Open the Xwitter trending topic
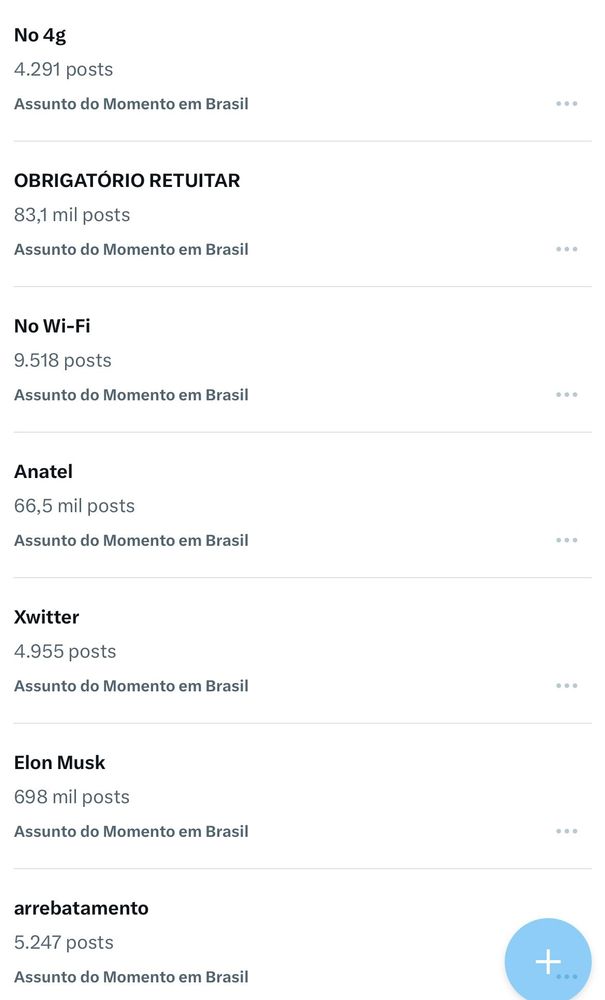Viewport: 605px width, 1000px height. [x=302, y=651]
